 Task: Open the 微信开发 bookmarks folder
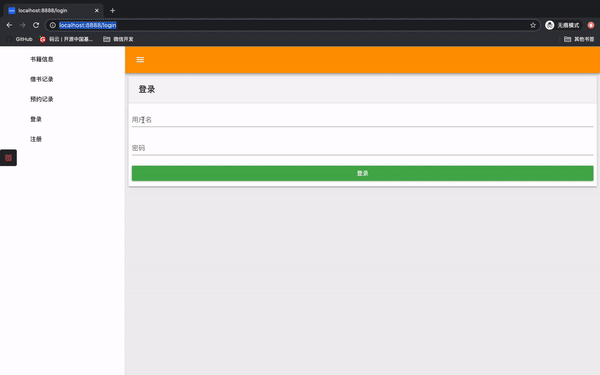pos(118,39)
